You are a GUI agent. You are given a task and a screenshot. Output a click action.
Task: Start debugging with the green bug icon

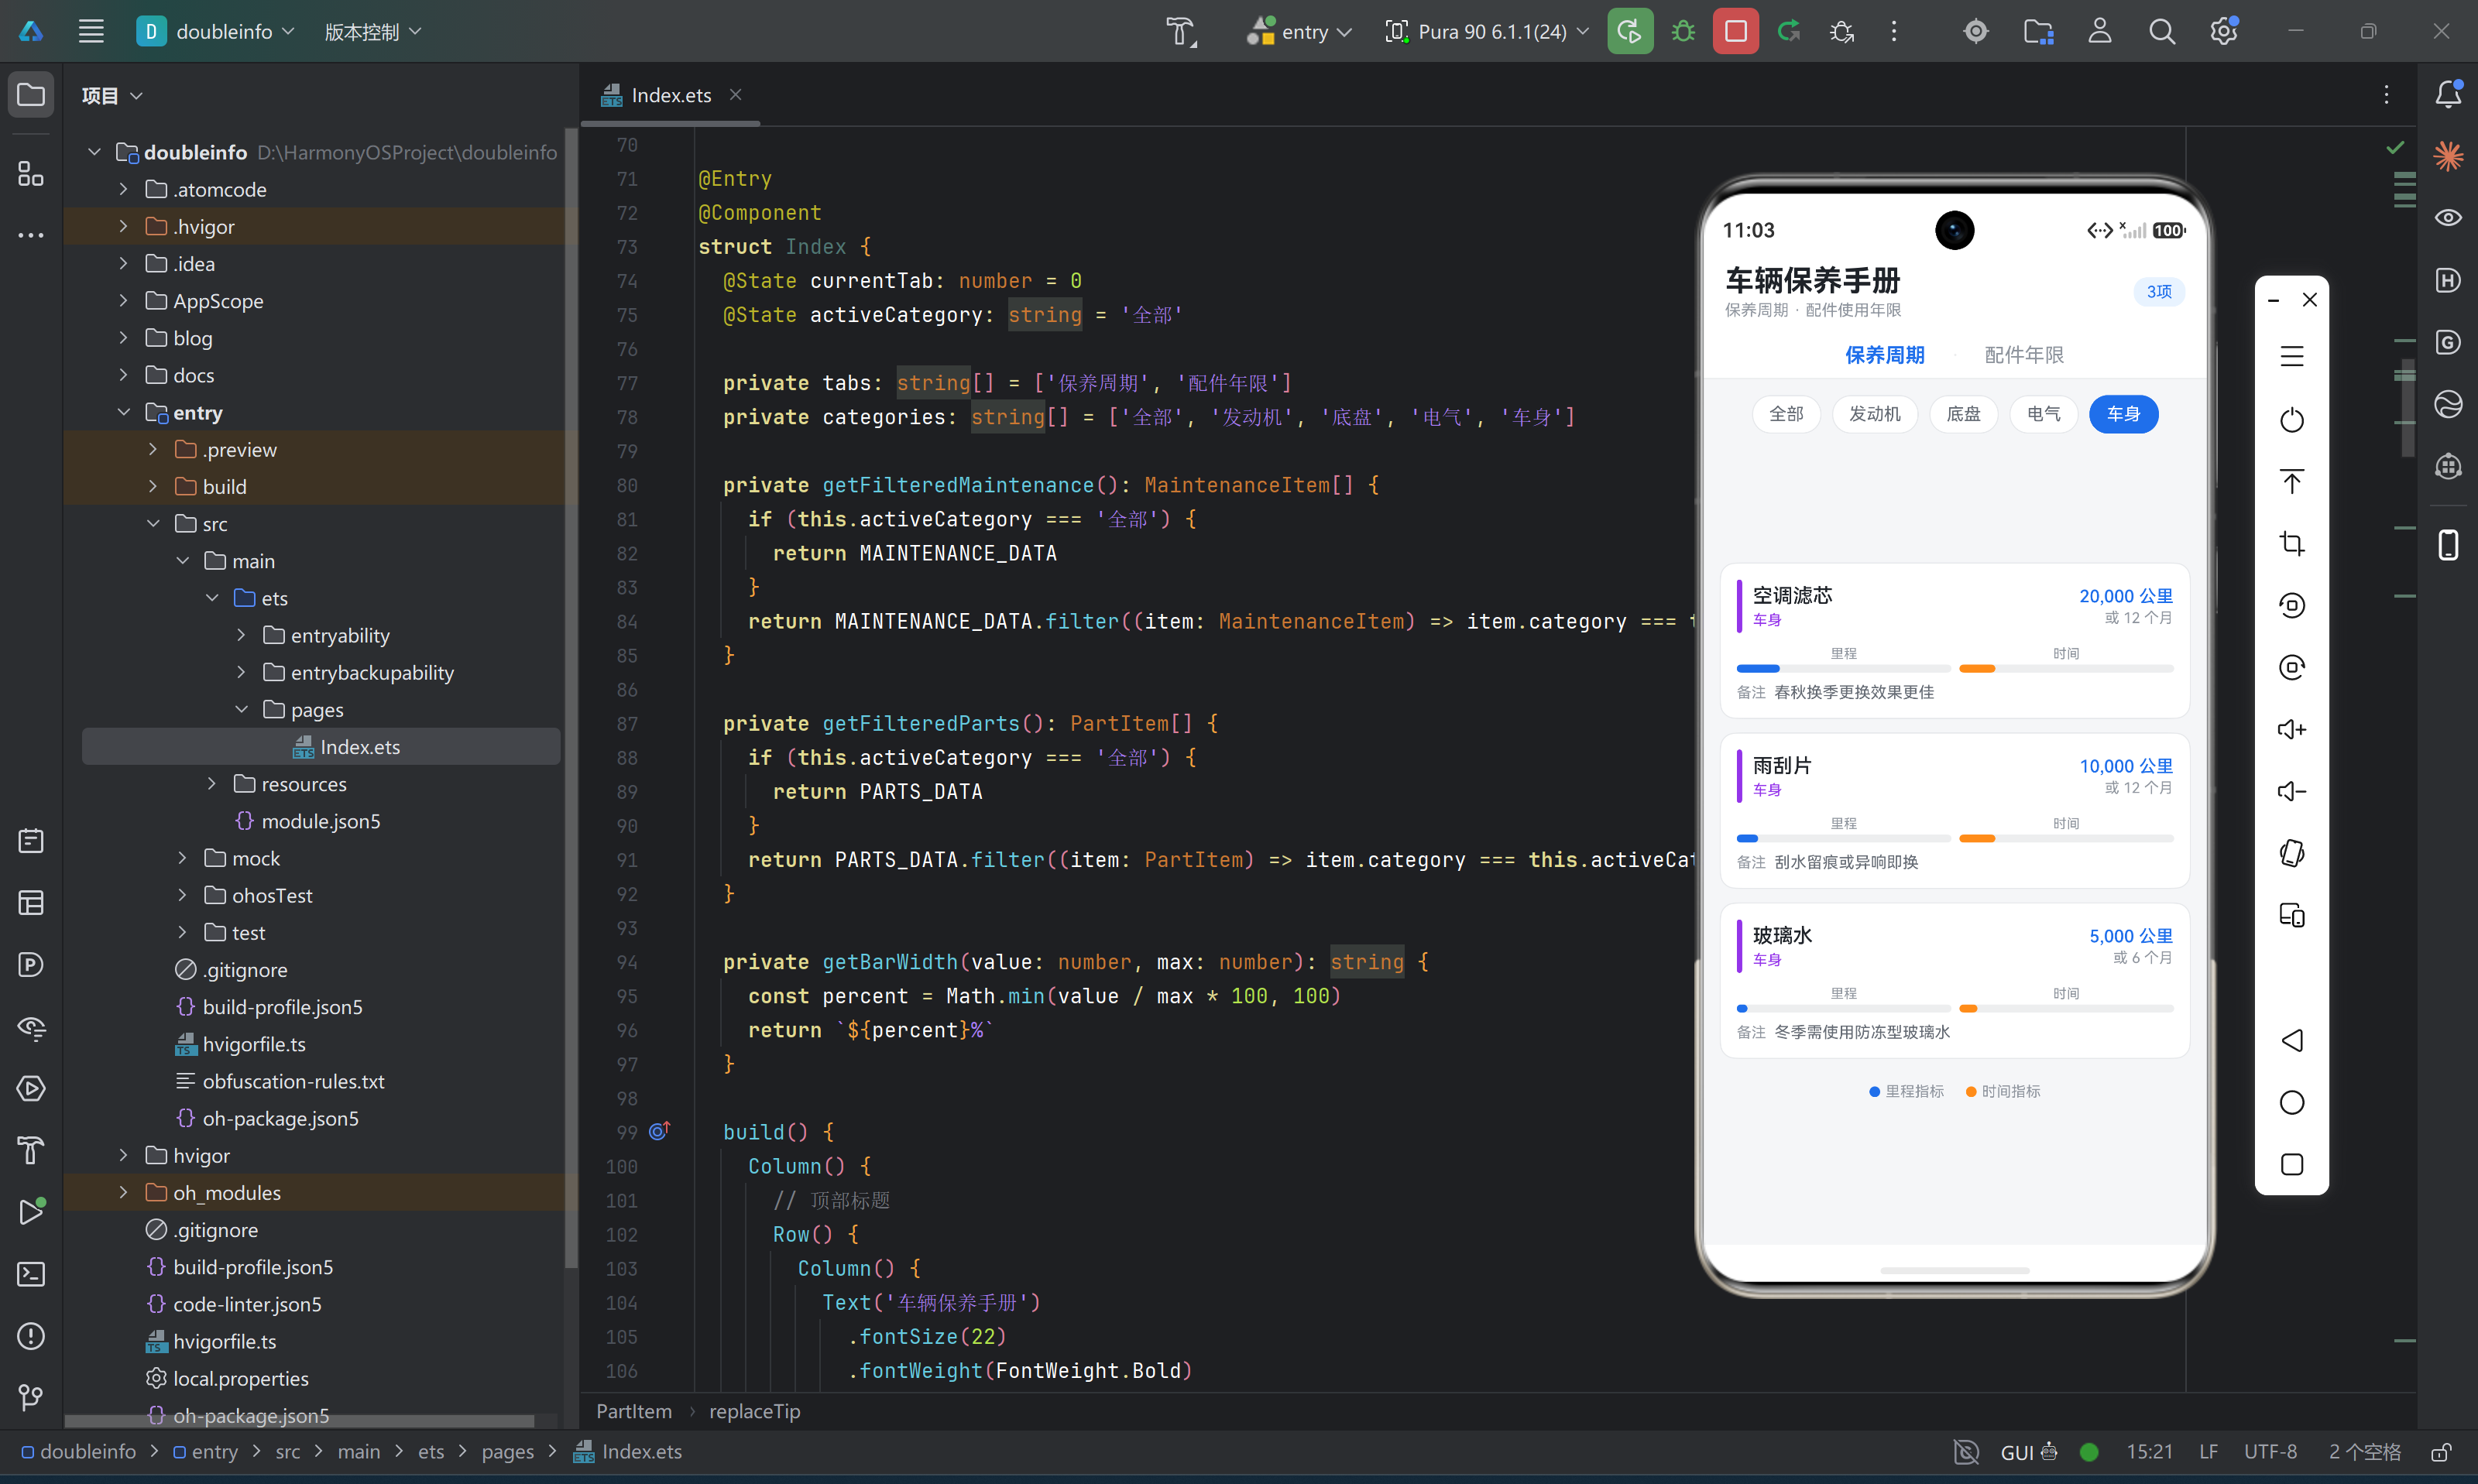pos(1683,31)
